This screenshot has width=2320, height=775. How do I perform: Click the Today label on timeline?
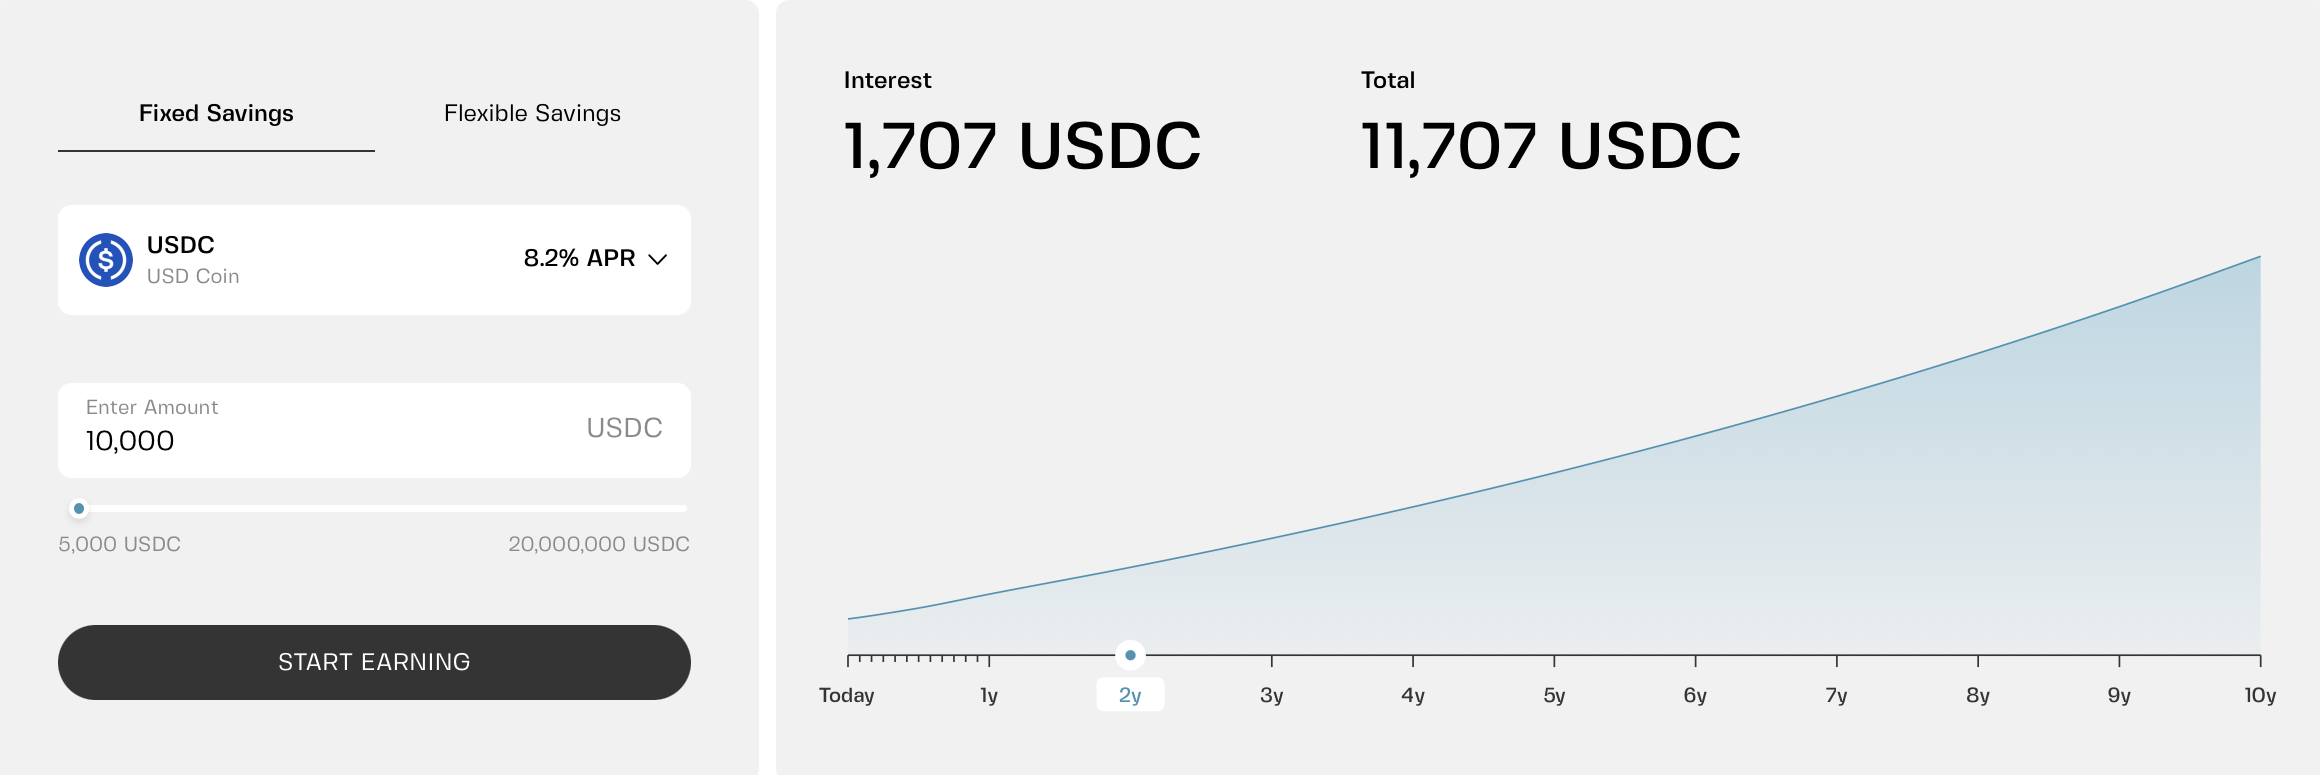[846, 695]
